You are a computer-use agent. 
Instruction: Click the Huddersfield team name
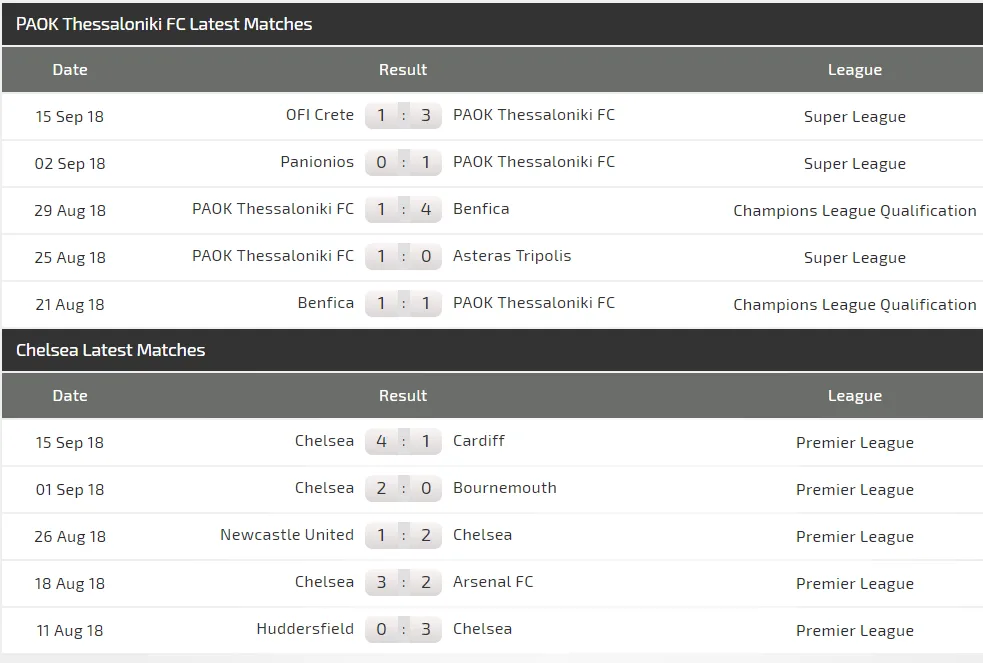pos(305,629)
